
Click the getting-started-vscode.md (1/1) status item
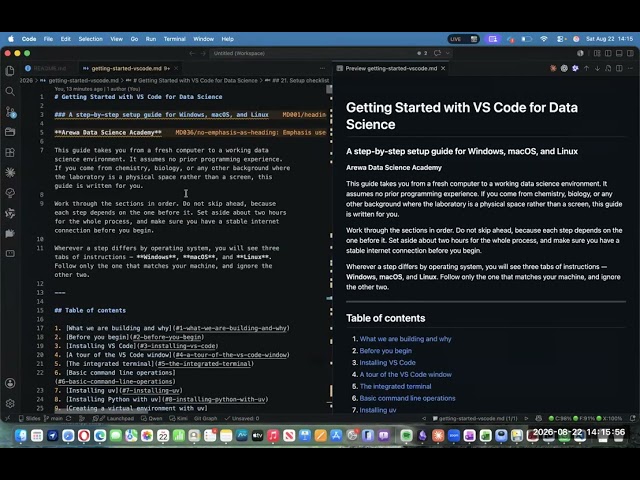coord(475,418)
